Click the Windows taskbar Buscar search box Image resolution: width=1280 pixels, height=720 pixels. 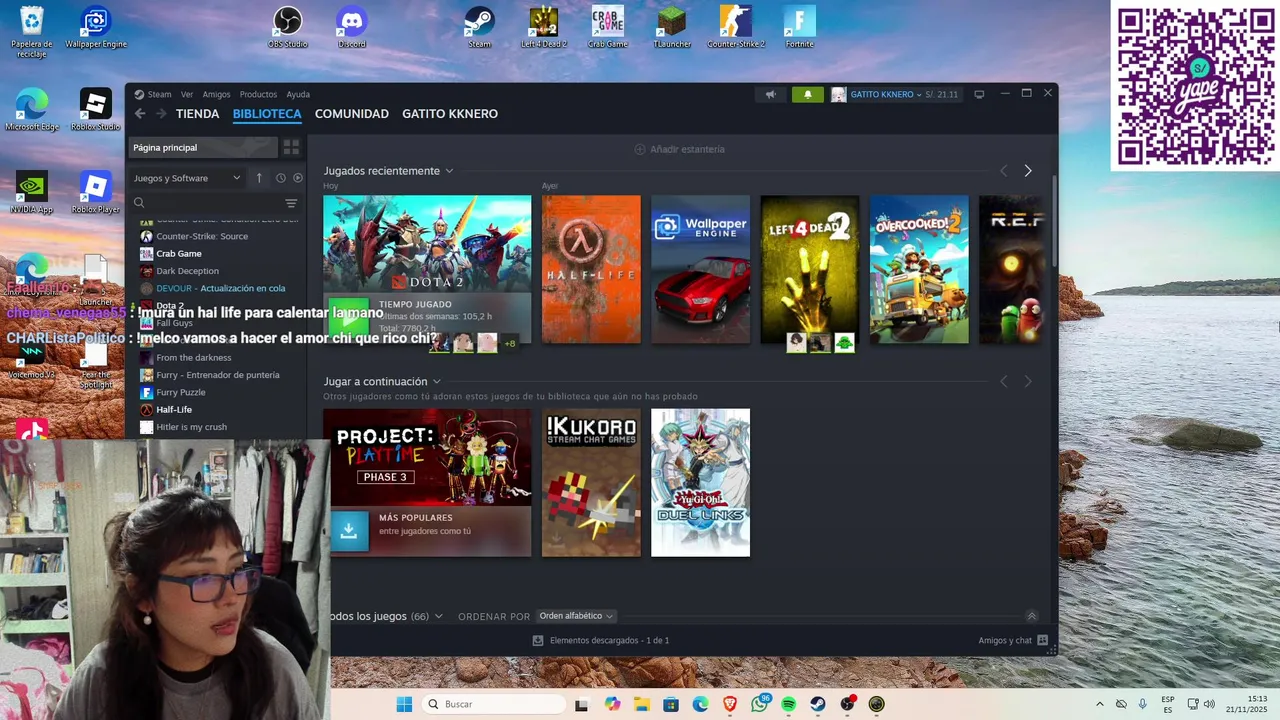(494, 704)
